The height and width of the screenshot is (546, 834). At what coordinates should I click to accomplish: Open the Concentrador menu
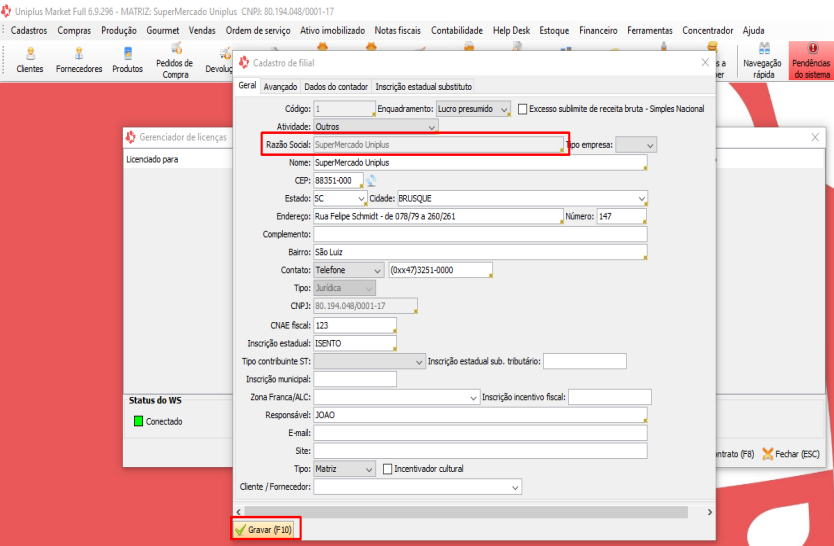[x=707, y=30]
